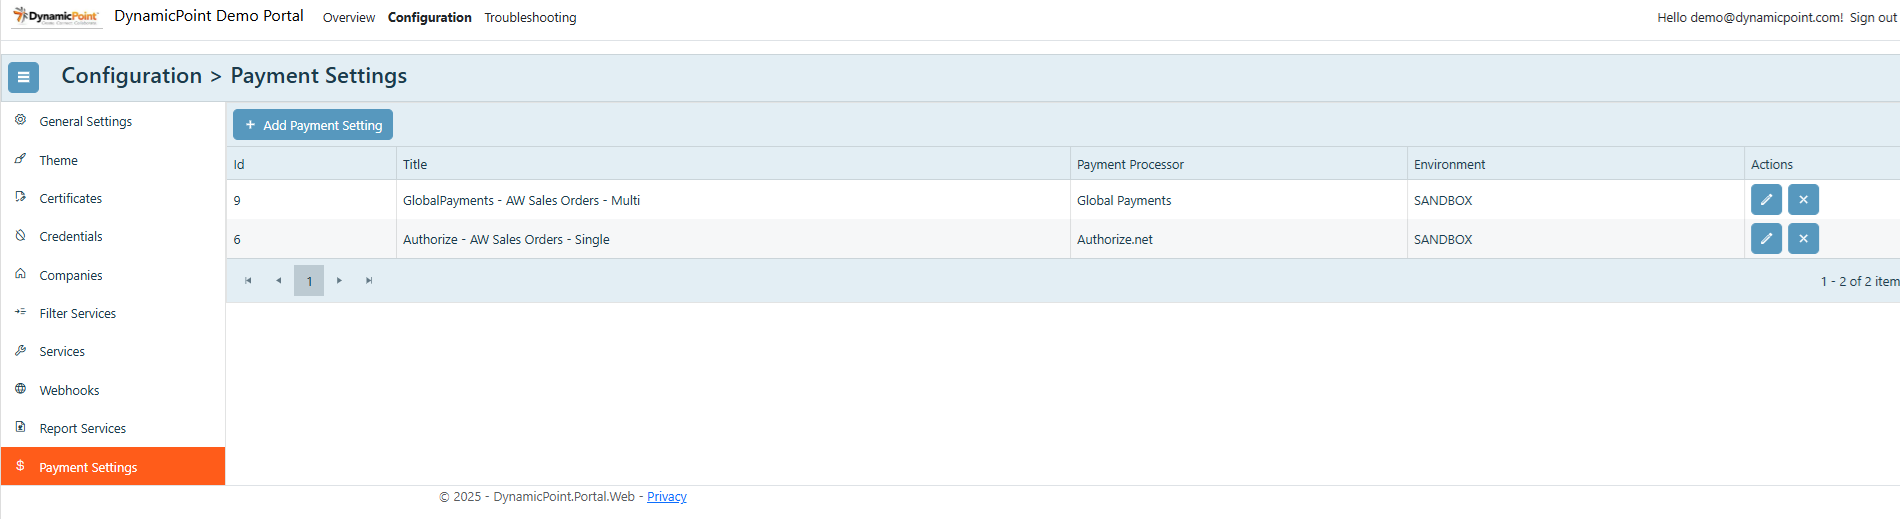Viewport: 1900px width, 519px height.
Task: Click the Sign out link
Action: coord(1873,18)
